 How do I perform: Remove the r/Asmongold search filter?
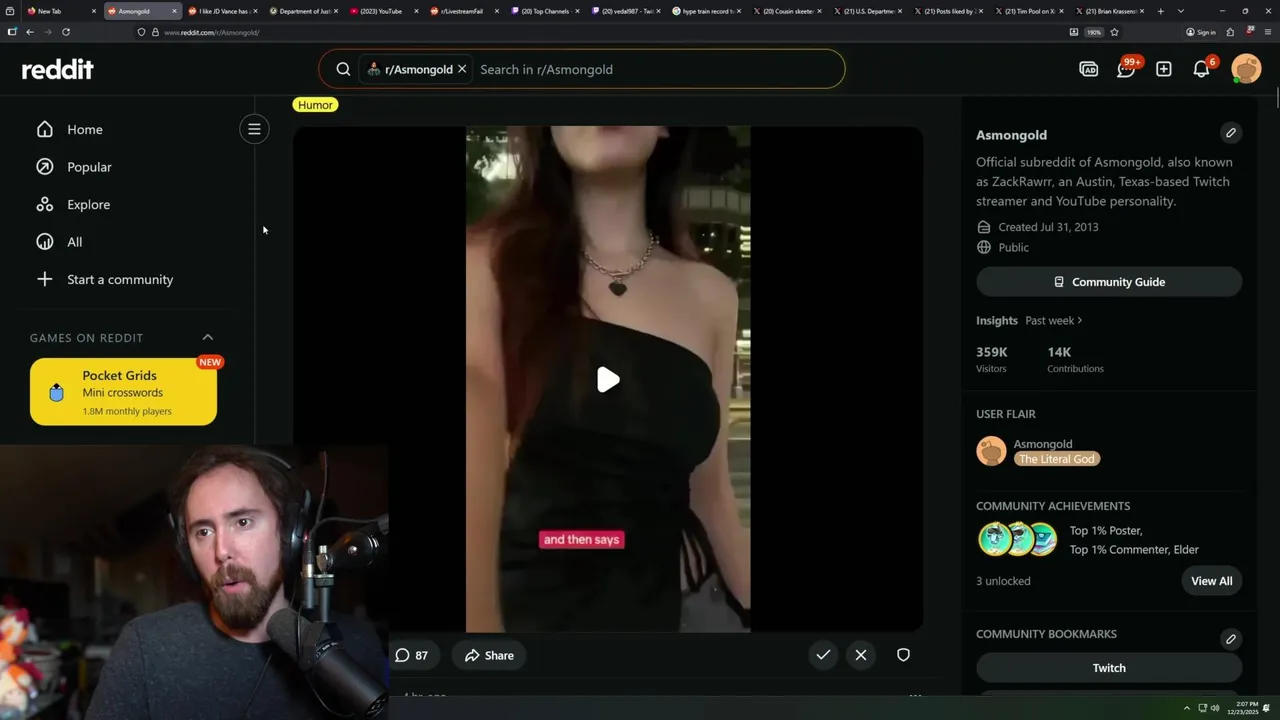[x=462, y=69]
